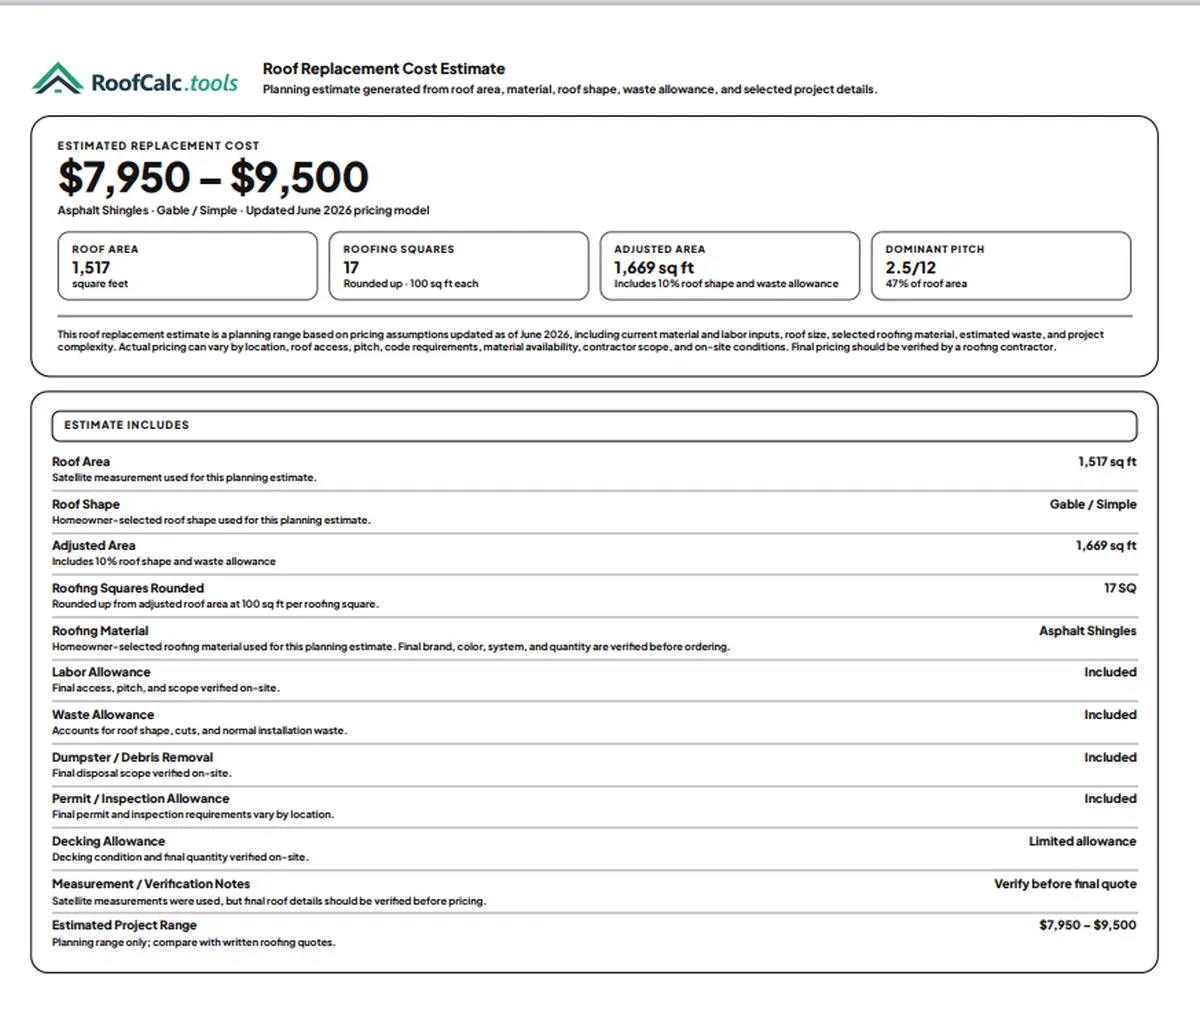The height and width of the screenshot is (1020, 1200).
Task: Click the RoofCalc.tools brand name text
Action: (164, 82)
